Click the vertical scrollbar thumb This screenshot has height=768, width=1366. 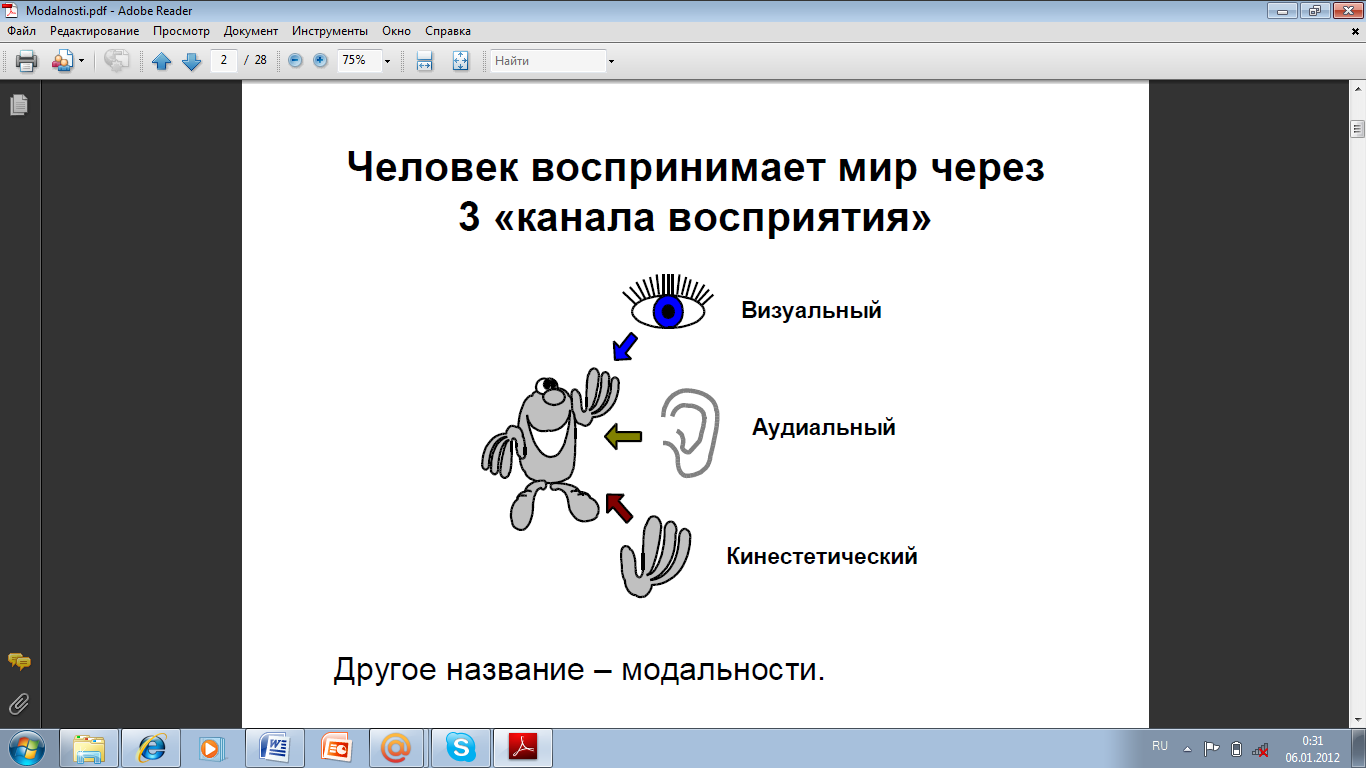click(1357, 128)
